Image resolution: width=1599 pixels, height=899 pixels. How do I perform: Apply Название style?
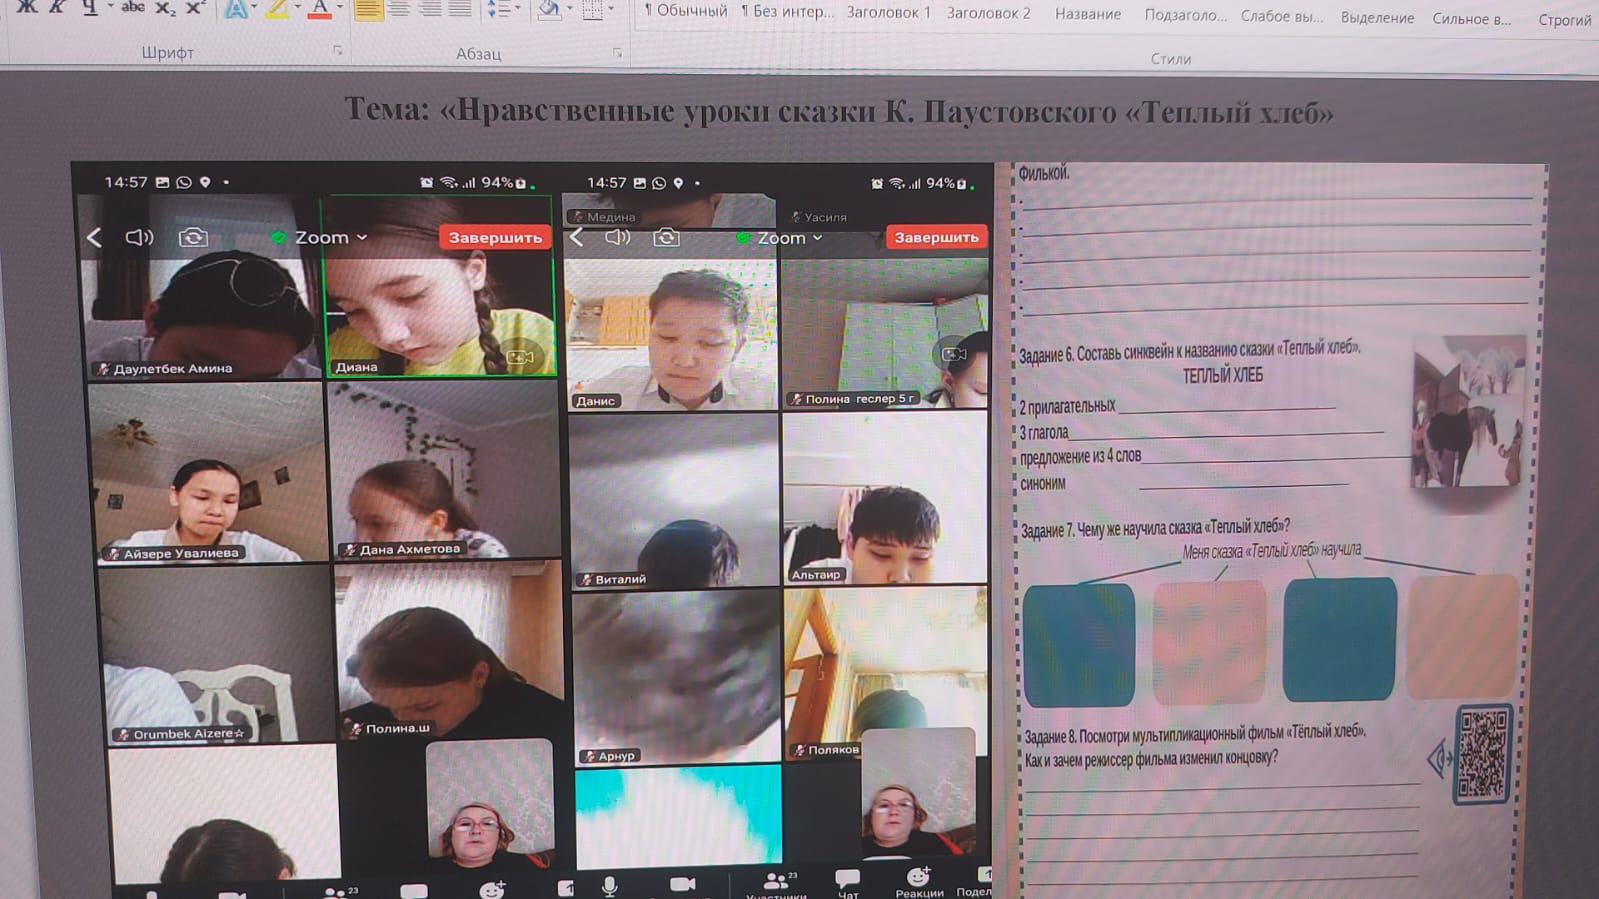click(1087, 15)
